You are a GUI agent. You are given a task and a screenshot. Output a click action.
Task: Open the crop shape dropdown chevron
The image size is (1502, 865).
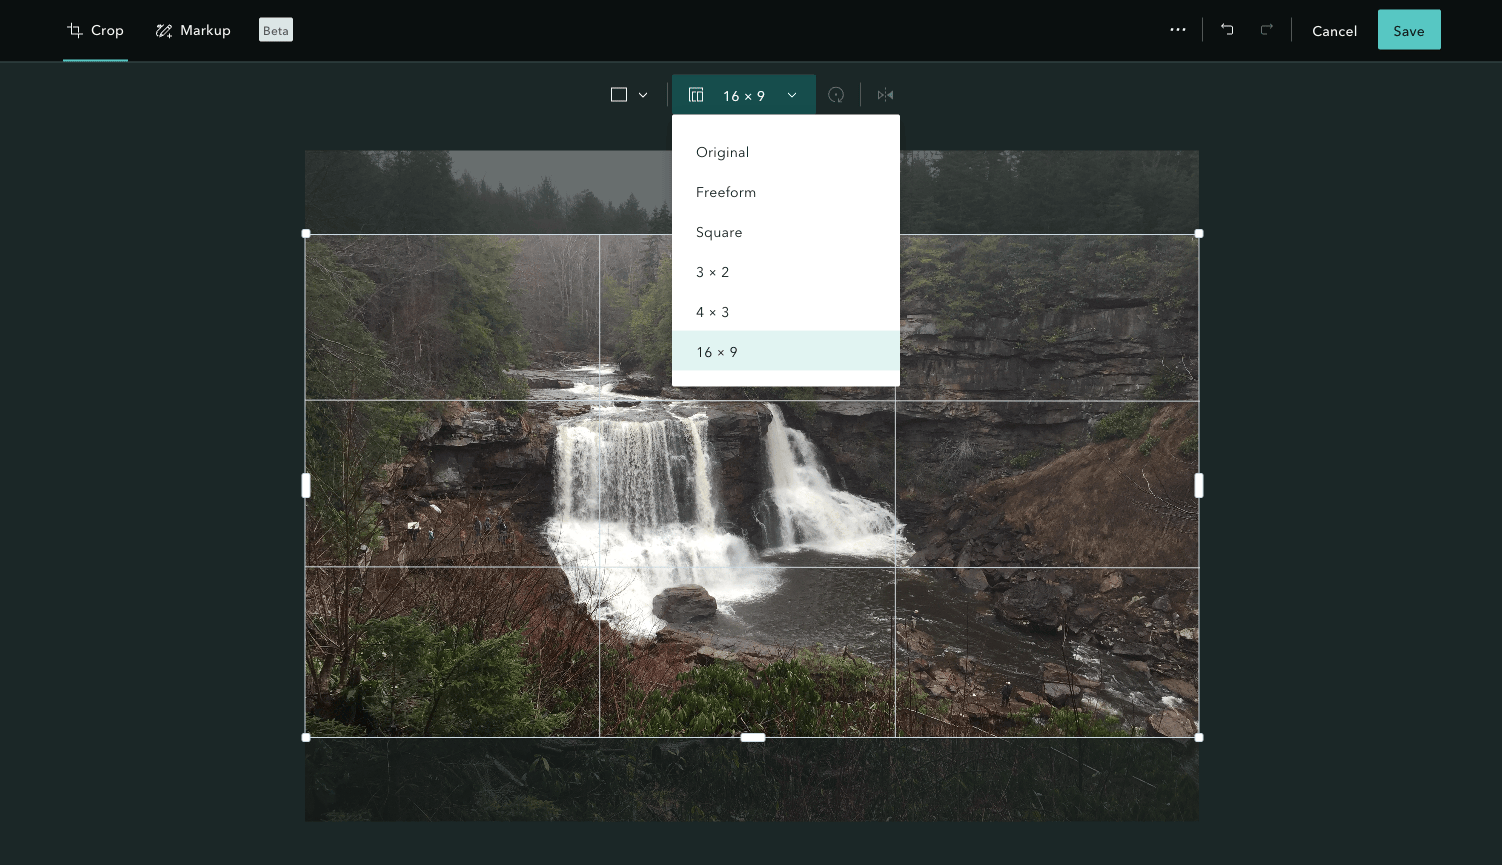(644, 94)
